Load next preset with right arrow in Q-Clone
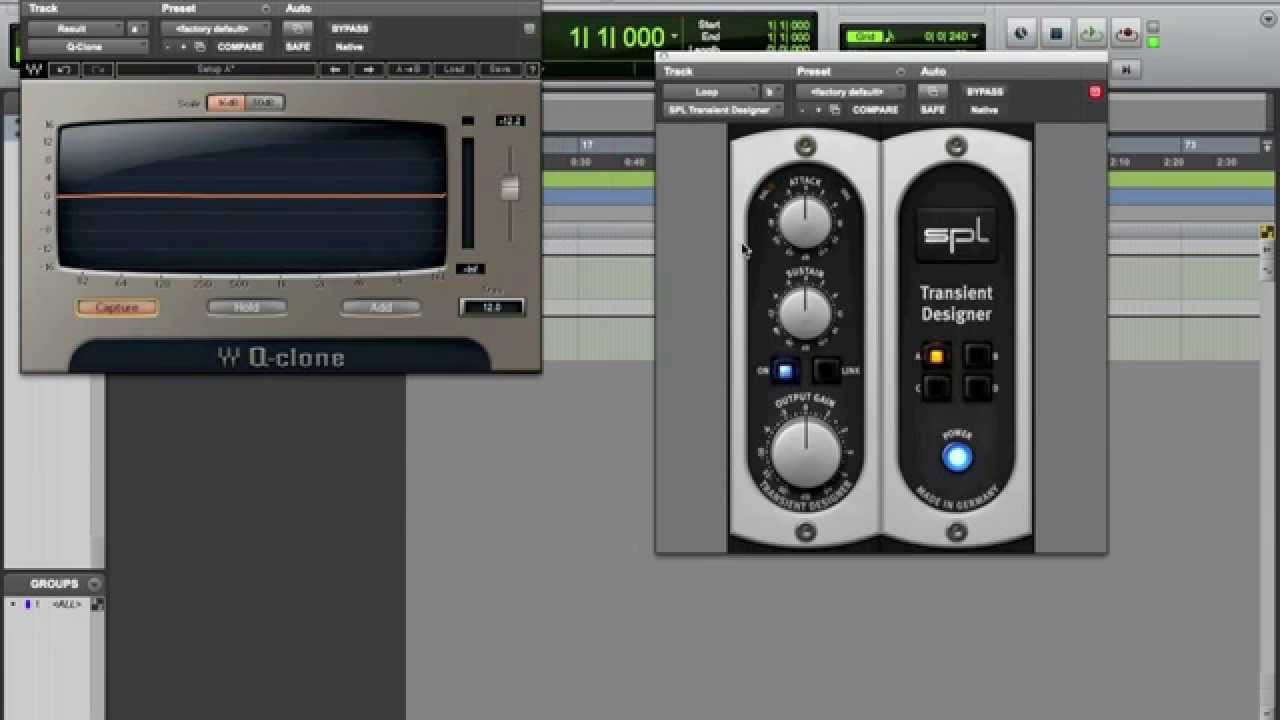The image size is (1280, 720). click(x=369, y=70)
